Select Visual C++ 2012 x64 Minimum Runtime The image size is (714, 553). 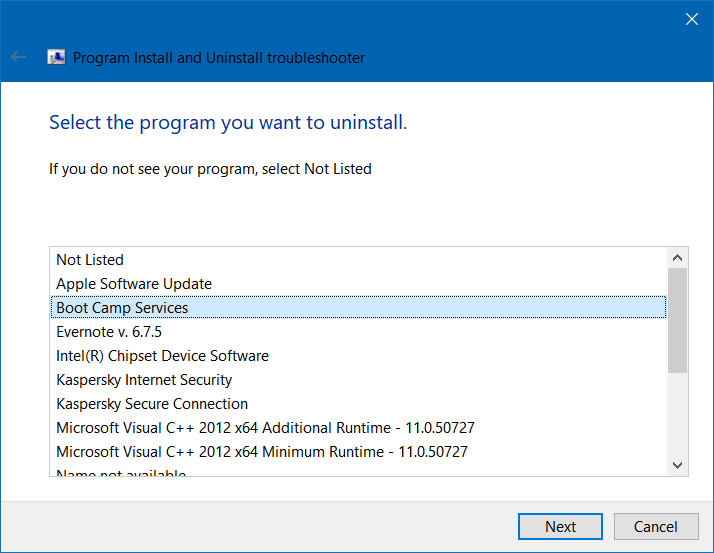262,452
